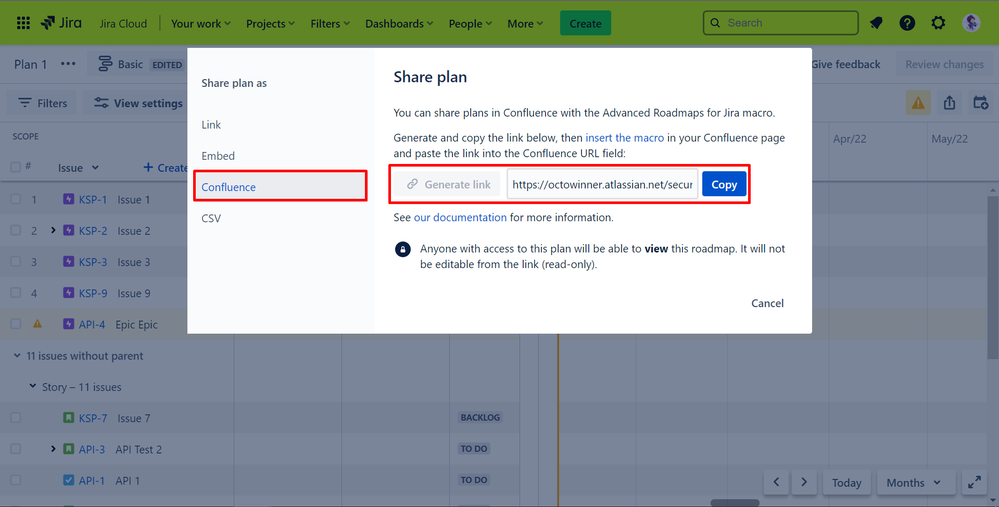The image size is (999, 507).
Task: Open the notifications bell icon
Action: [876, 23]
